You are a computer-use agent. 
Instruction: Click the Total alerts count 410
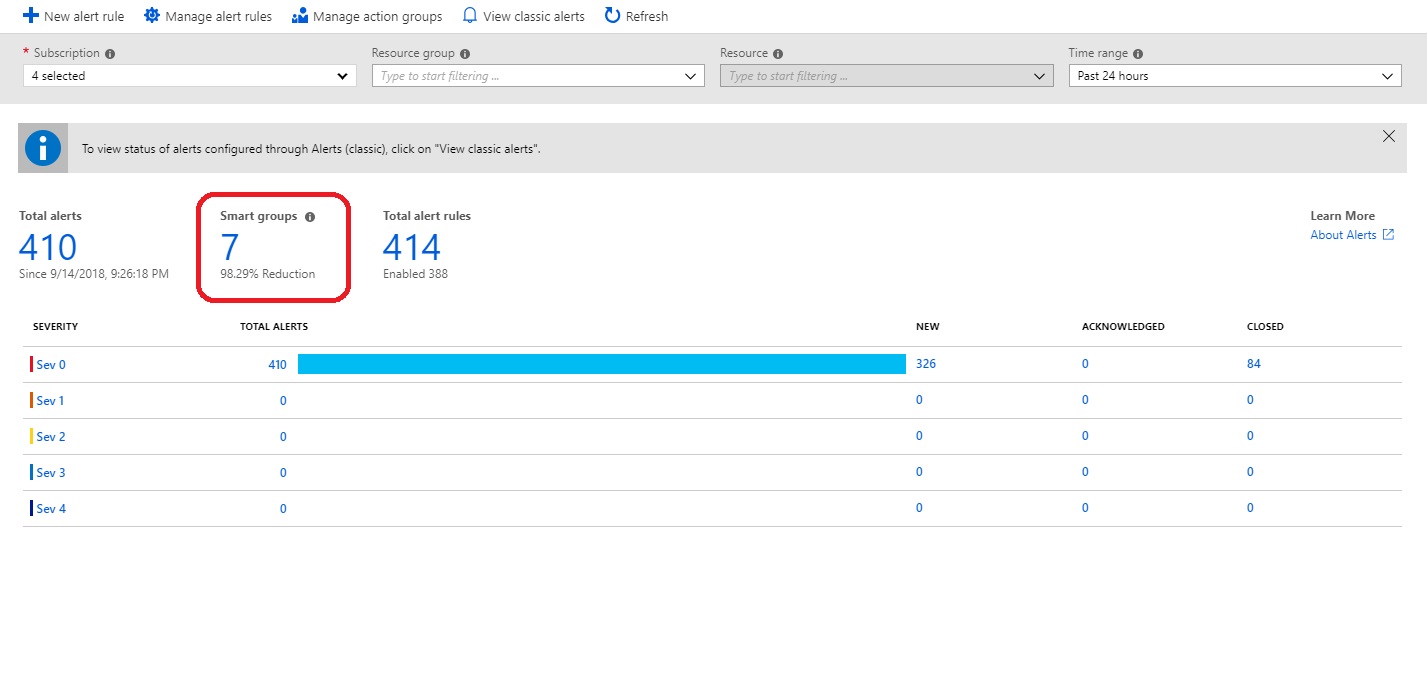tap(48, 247)
